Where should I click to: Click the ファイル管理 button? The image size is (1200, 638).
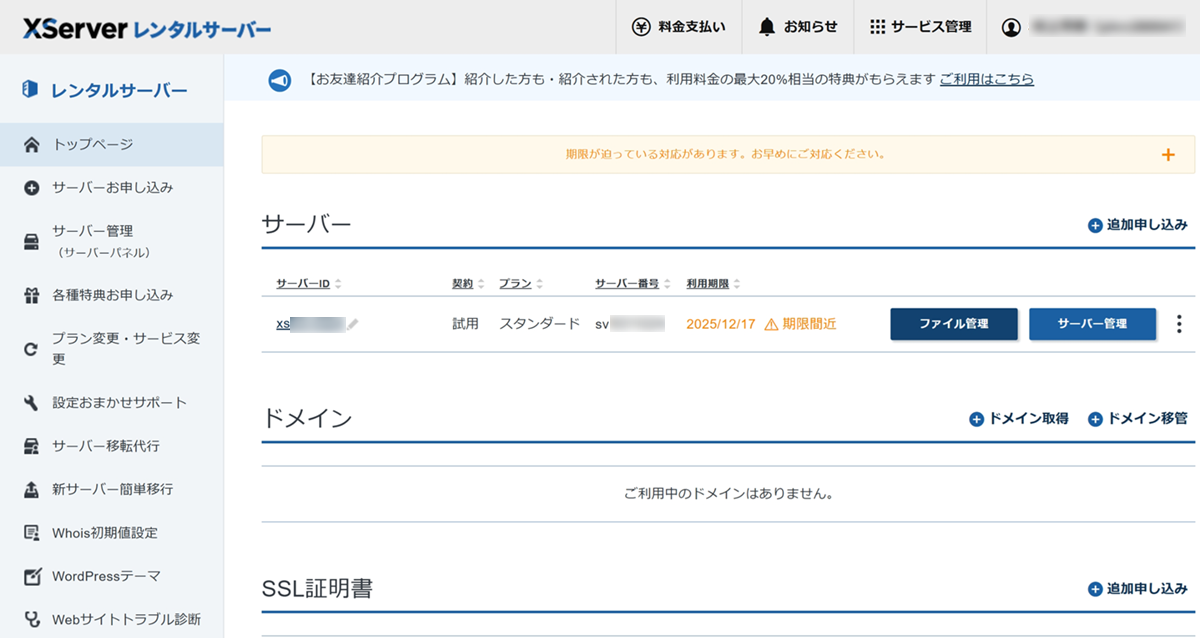tap(953, 324)
